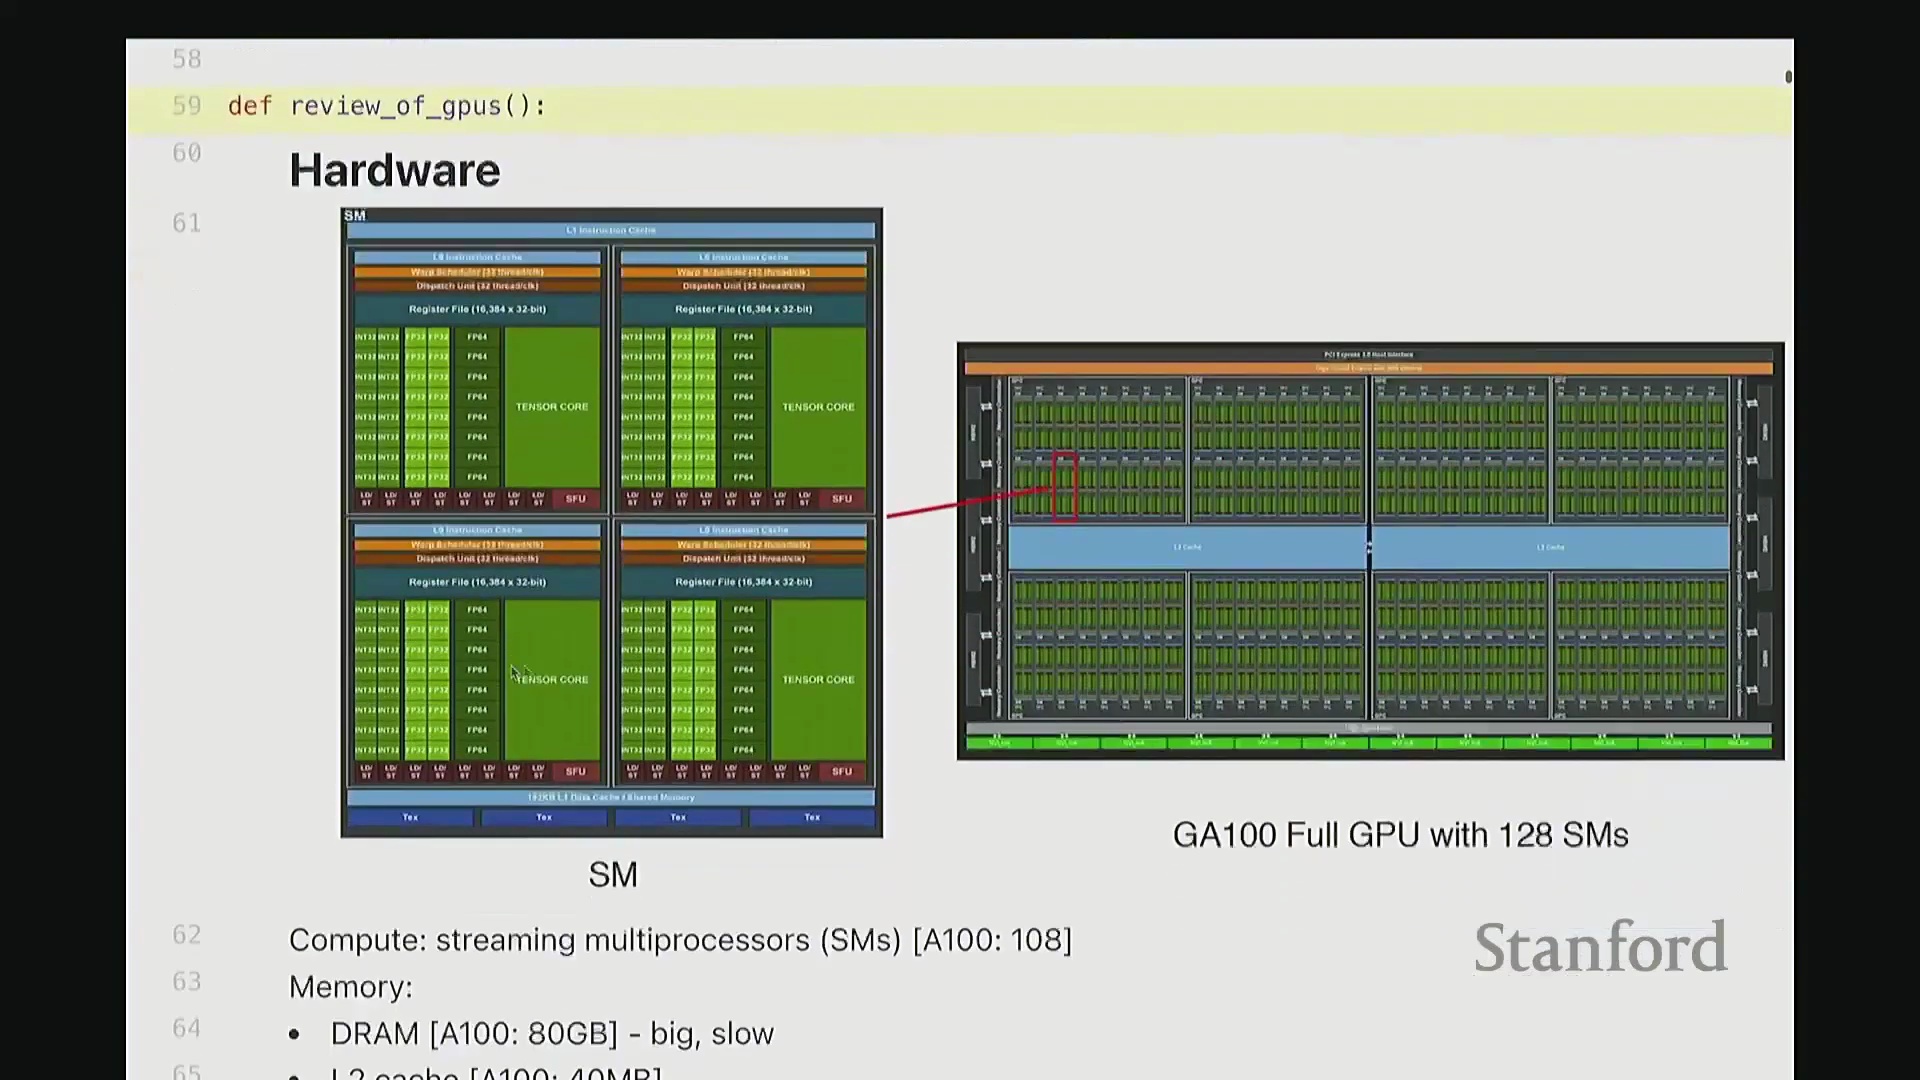Image resolution: width=1920 pixels, height=1080 pixels.
Task: Click the Compute: streaming multiprocessors text line
Action: [680, 940]
